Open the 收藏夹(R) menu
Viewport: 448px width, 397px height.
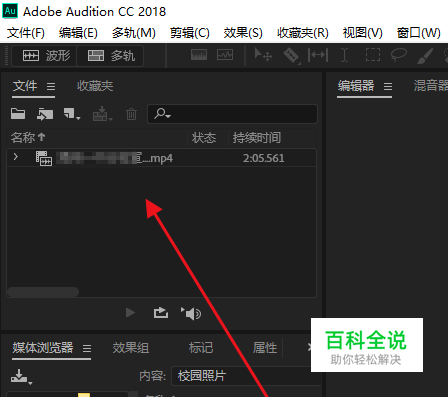click(x=303, y=33)
